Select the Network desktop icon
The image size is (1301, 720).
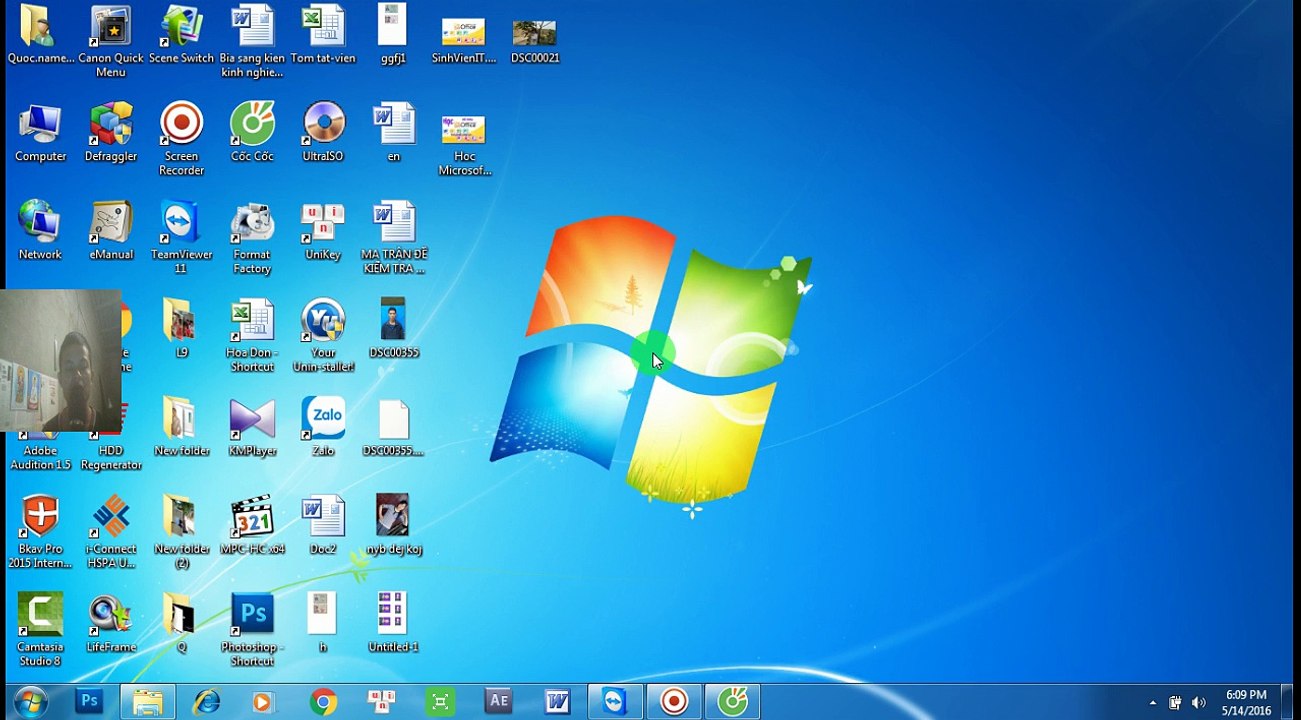click(x=41, y=230)
